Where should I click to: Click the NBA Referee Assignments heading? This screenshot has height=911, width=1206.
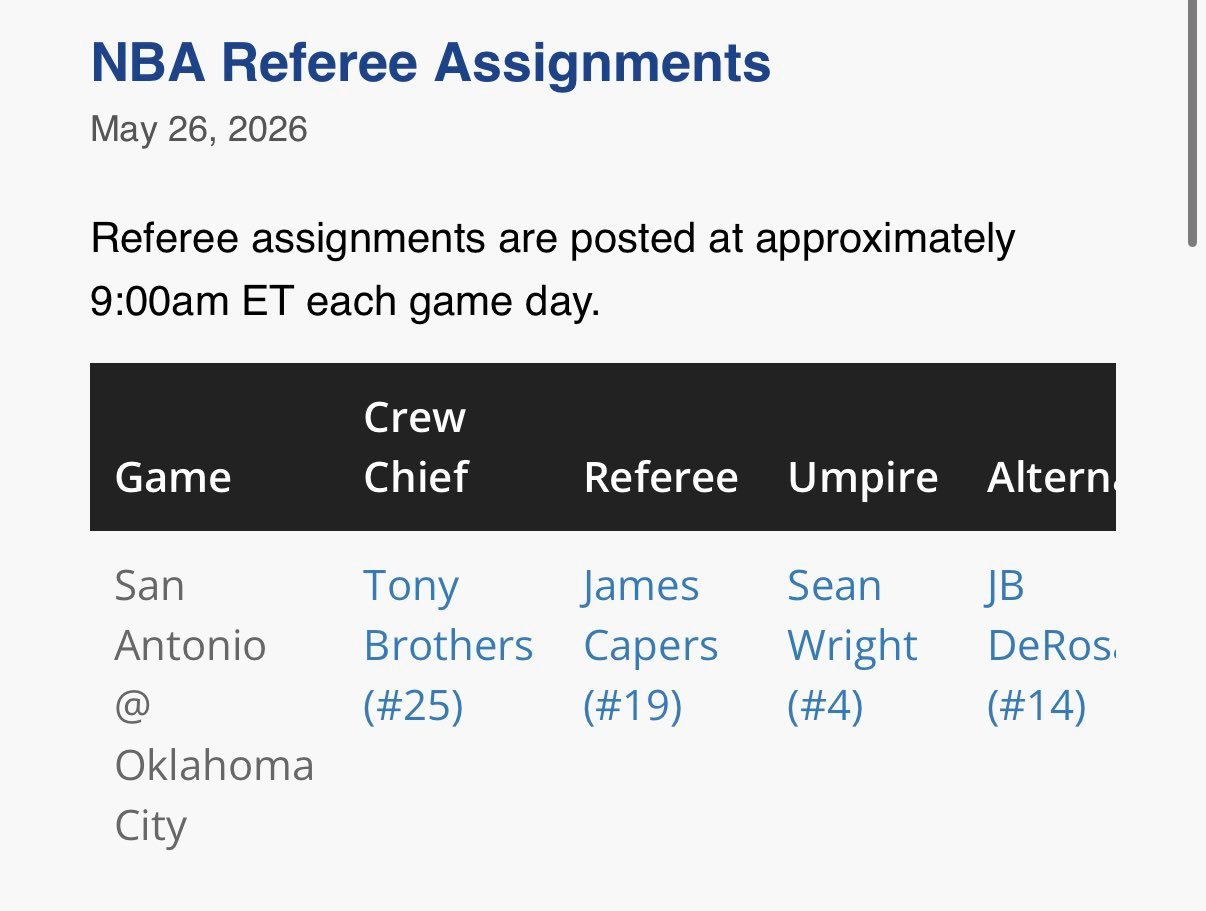coord(431,63)
